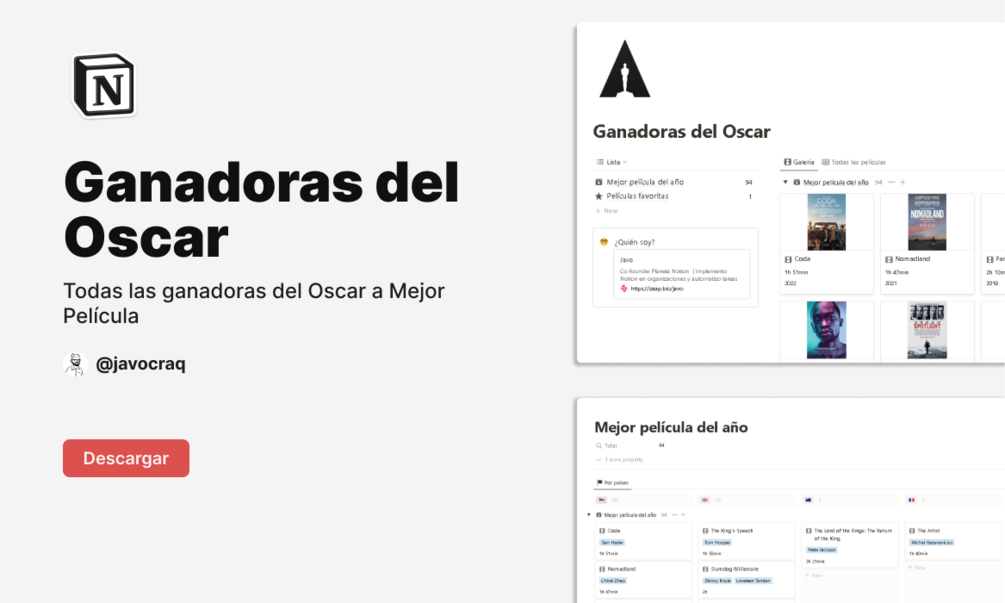
Task: Click the Tom Hooper director tag
Action: (717, 542)
